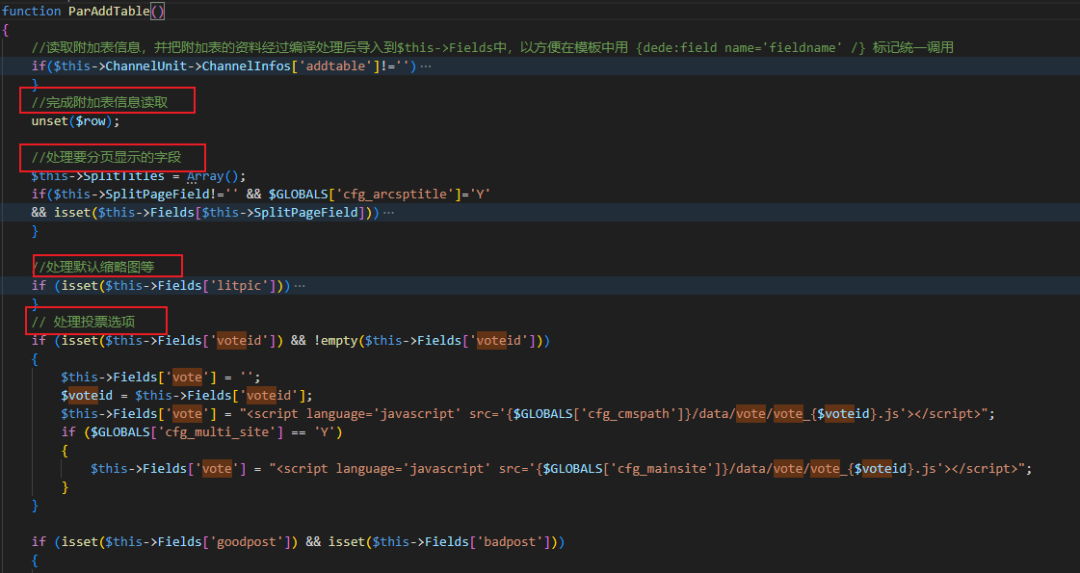Click the '$this->SplitTitles = Array();' line
Viewport: 1080px width, 573px height.
tap(138, 176)
